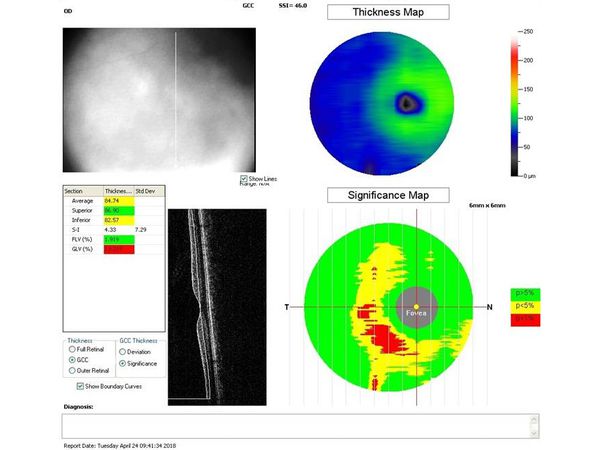This screenshot has width=600, height=450.
Task: Switch GCC Thickness to Deviation
Action: (126, 352)
